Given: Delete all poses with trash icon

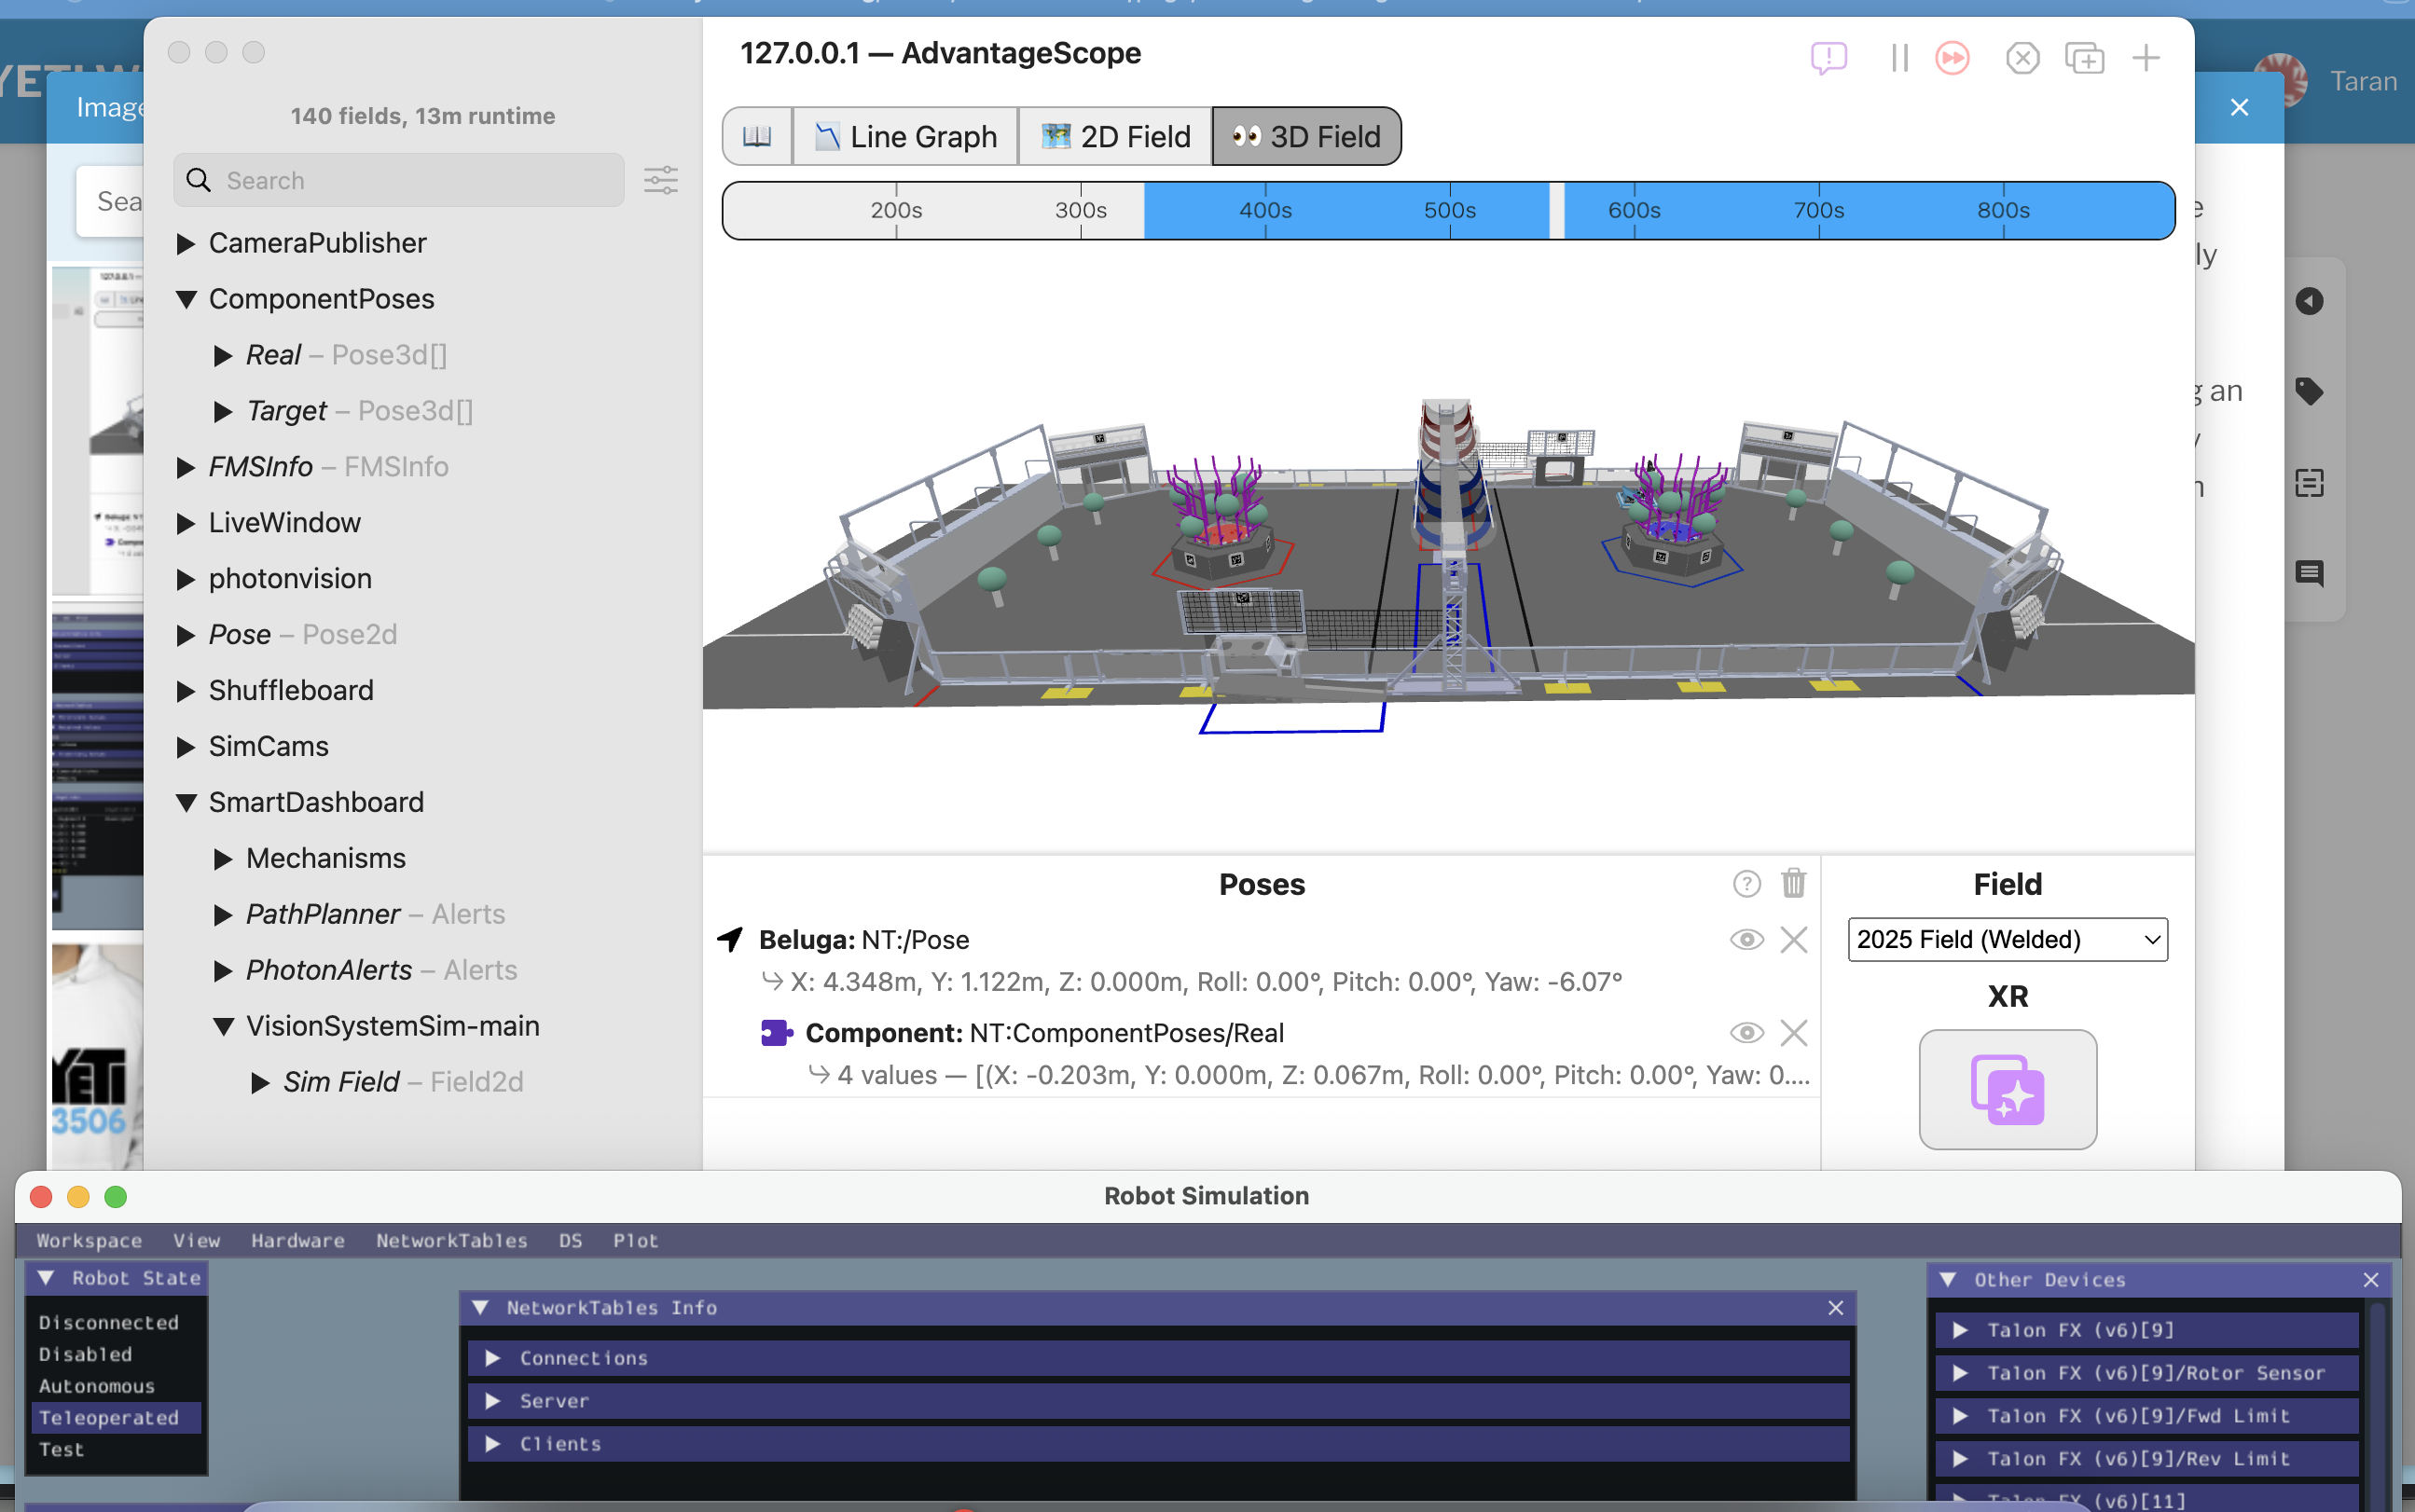Looking at the screenshot, I should [1794, 883].
